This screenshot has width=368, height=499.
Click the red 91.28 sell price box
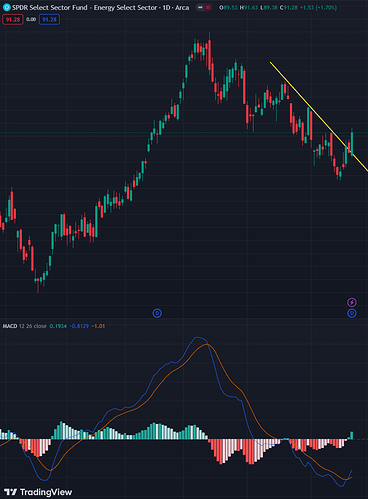(13, 20)
